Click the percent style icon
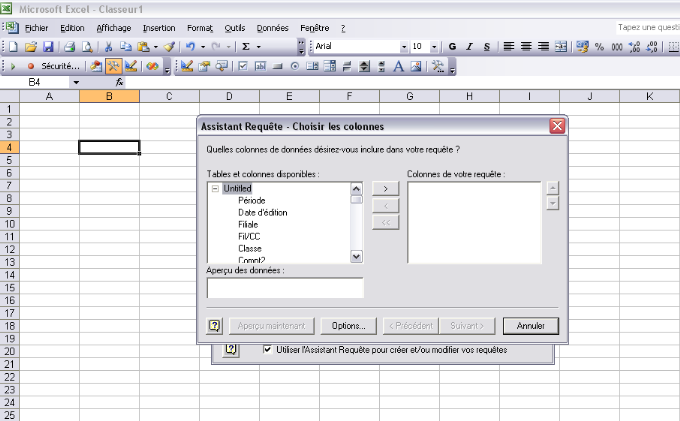The image size is (680, 421). click(599, 47)
